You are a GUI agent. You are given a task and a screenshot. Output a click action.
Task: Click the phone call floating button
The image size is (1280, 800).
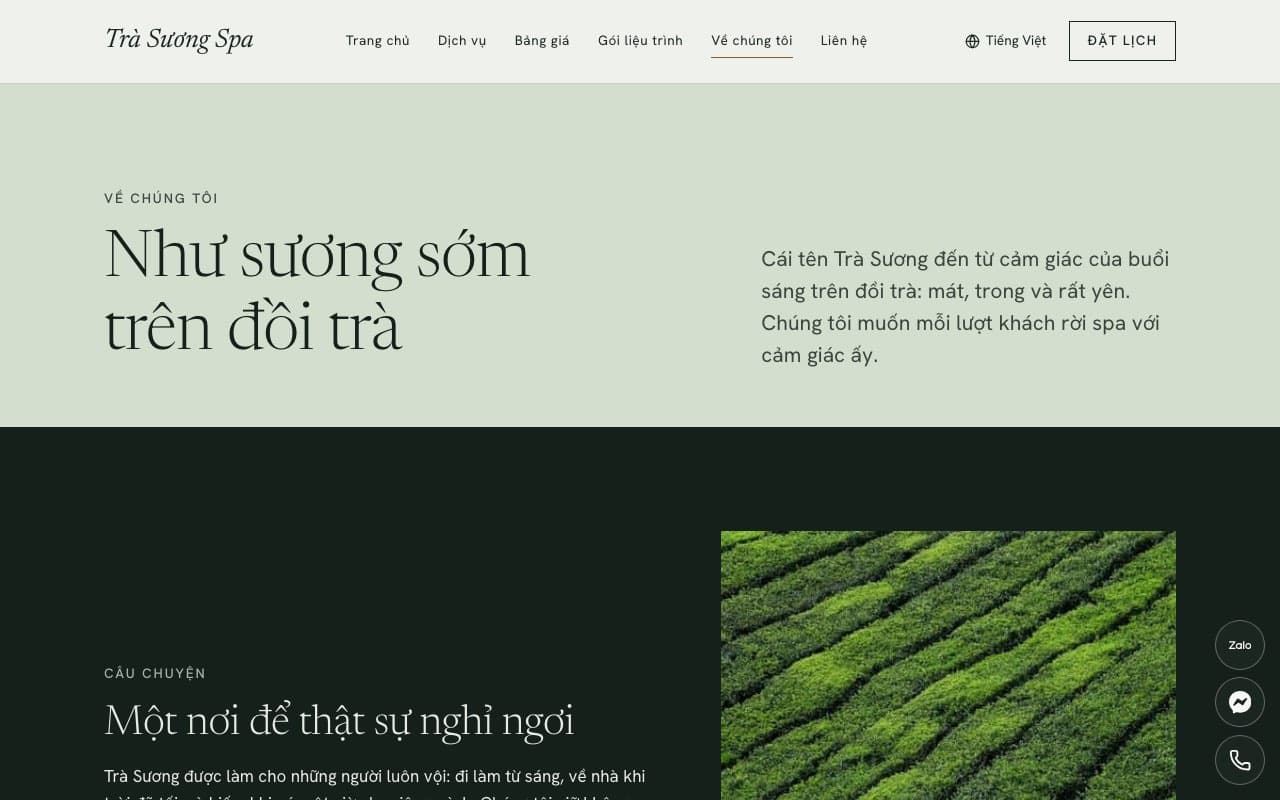click(1240, 760)
